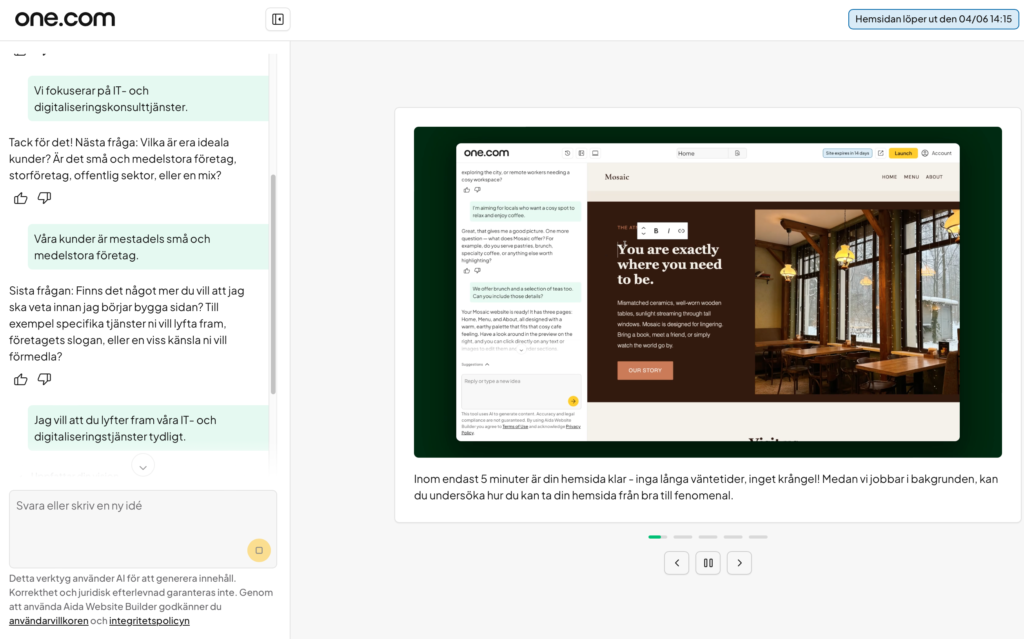Click the Launch button in the preview

(x=903, y=153)
